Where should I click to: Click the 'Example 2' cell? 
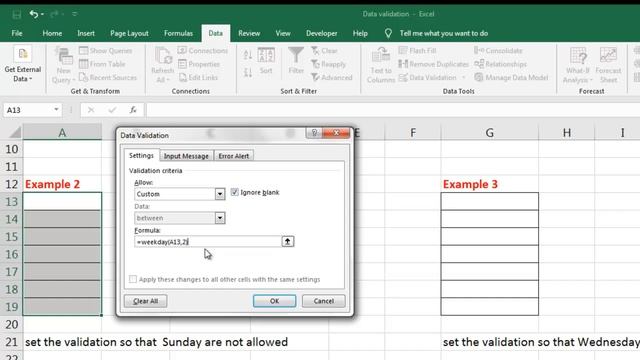[x=62, y=184]
